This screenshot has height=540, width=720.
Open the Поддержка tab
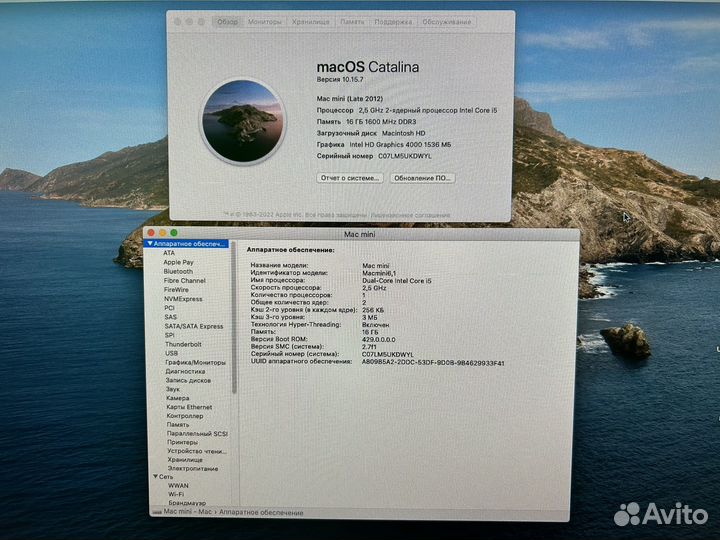click(393, 22)
